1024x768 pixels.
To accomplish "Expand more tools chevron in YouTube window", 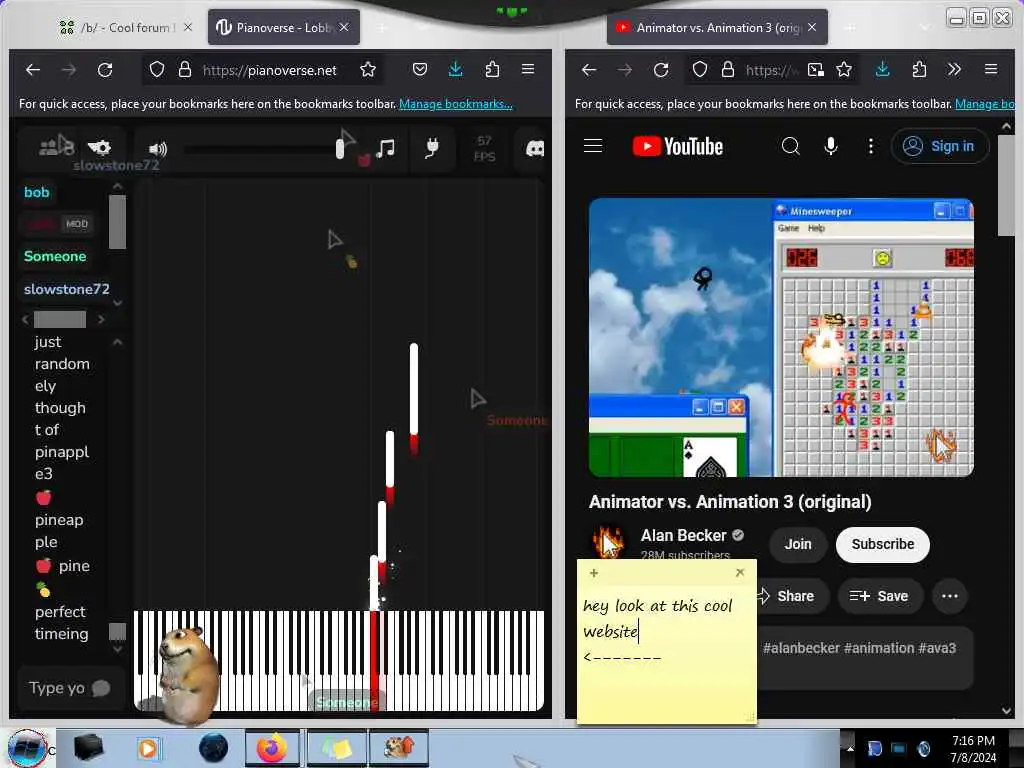I will point(954,69).
